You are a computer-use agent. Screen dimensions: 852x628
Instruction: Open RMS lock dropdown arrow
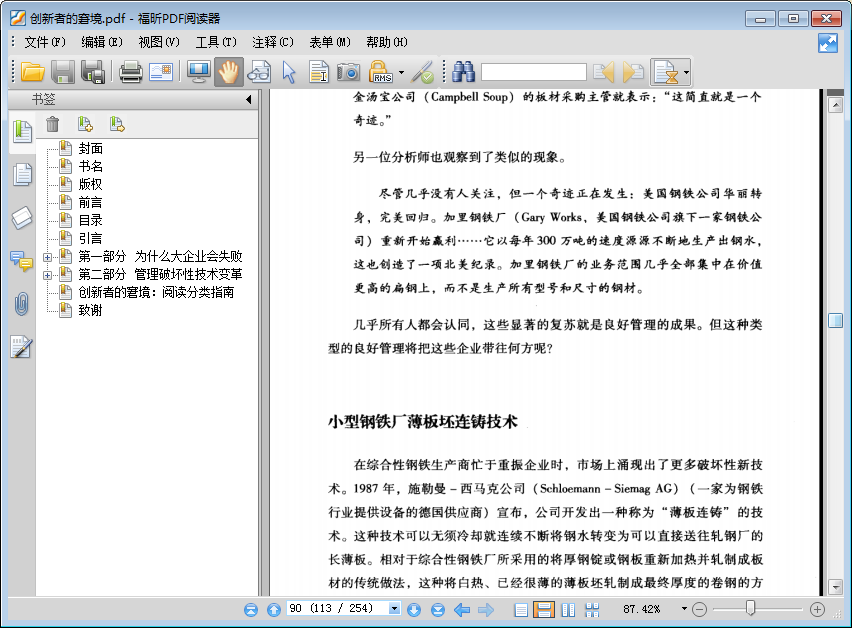401,72
